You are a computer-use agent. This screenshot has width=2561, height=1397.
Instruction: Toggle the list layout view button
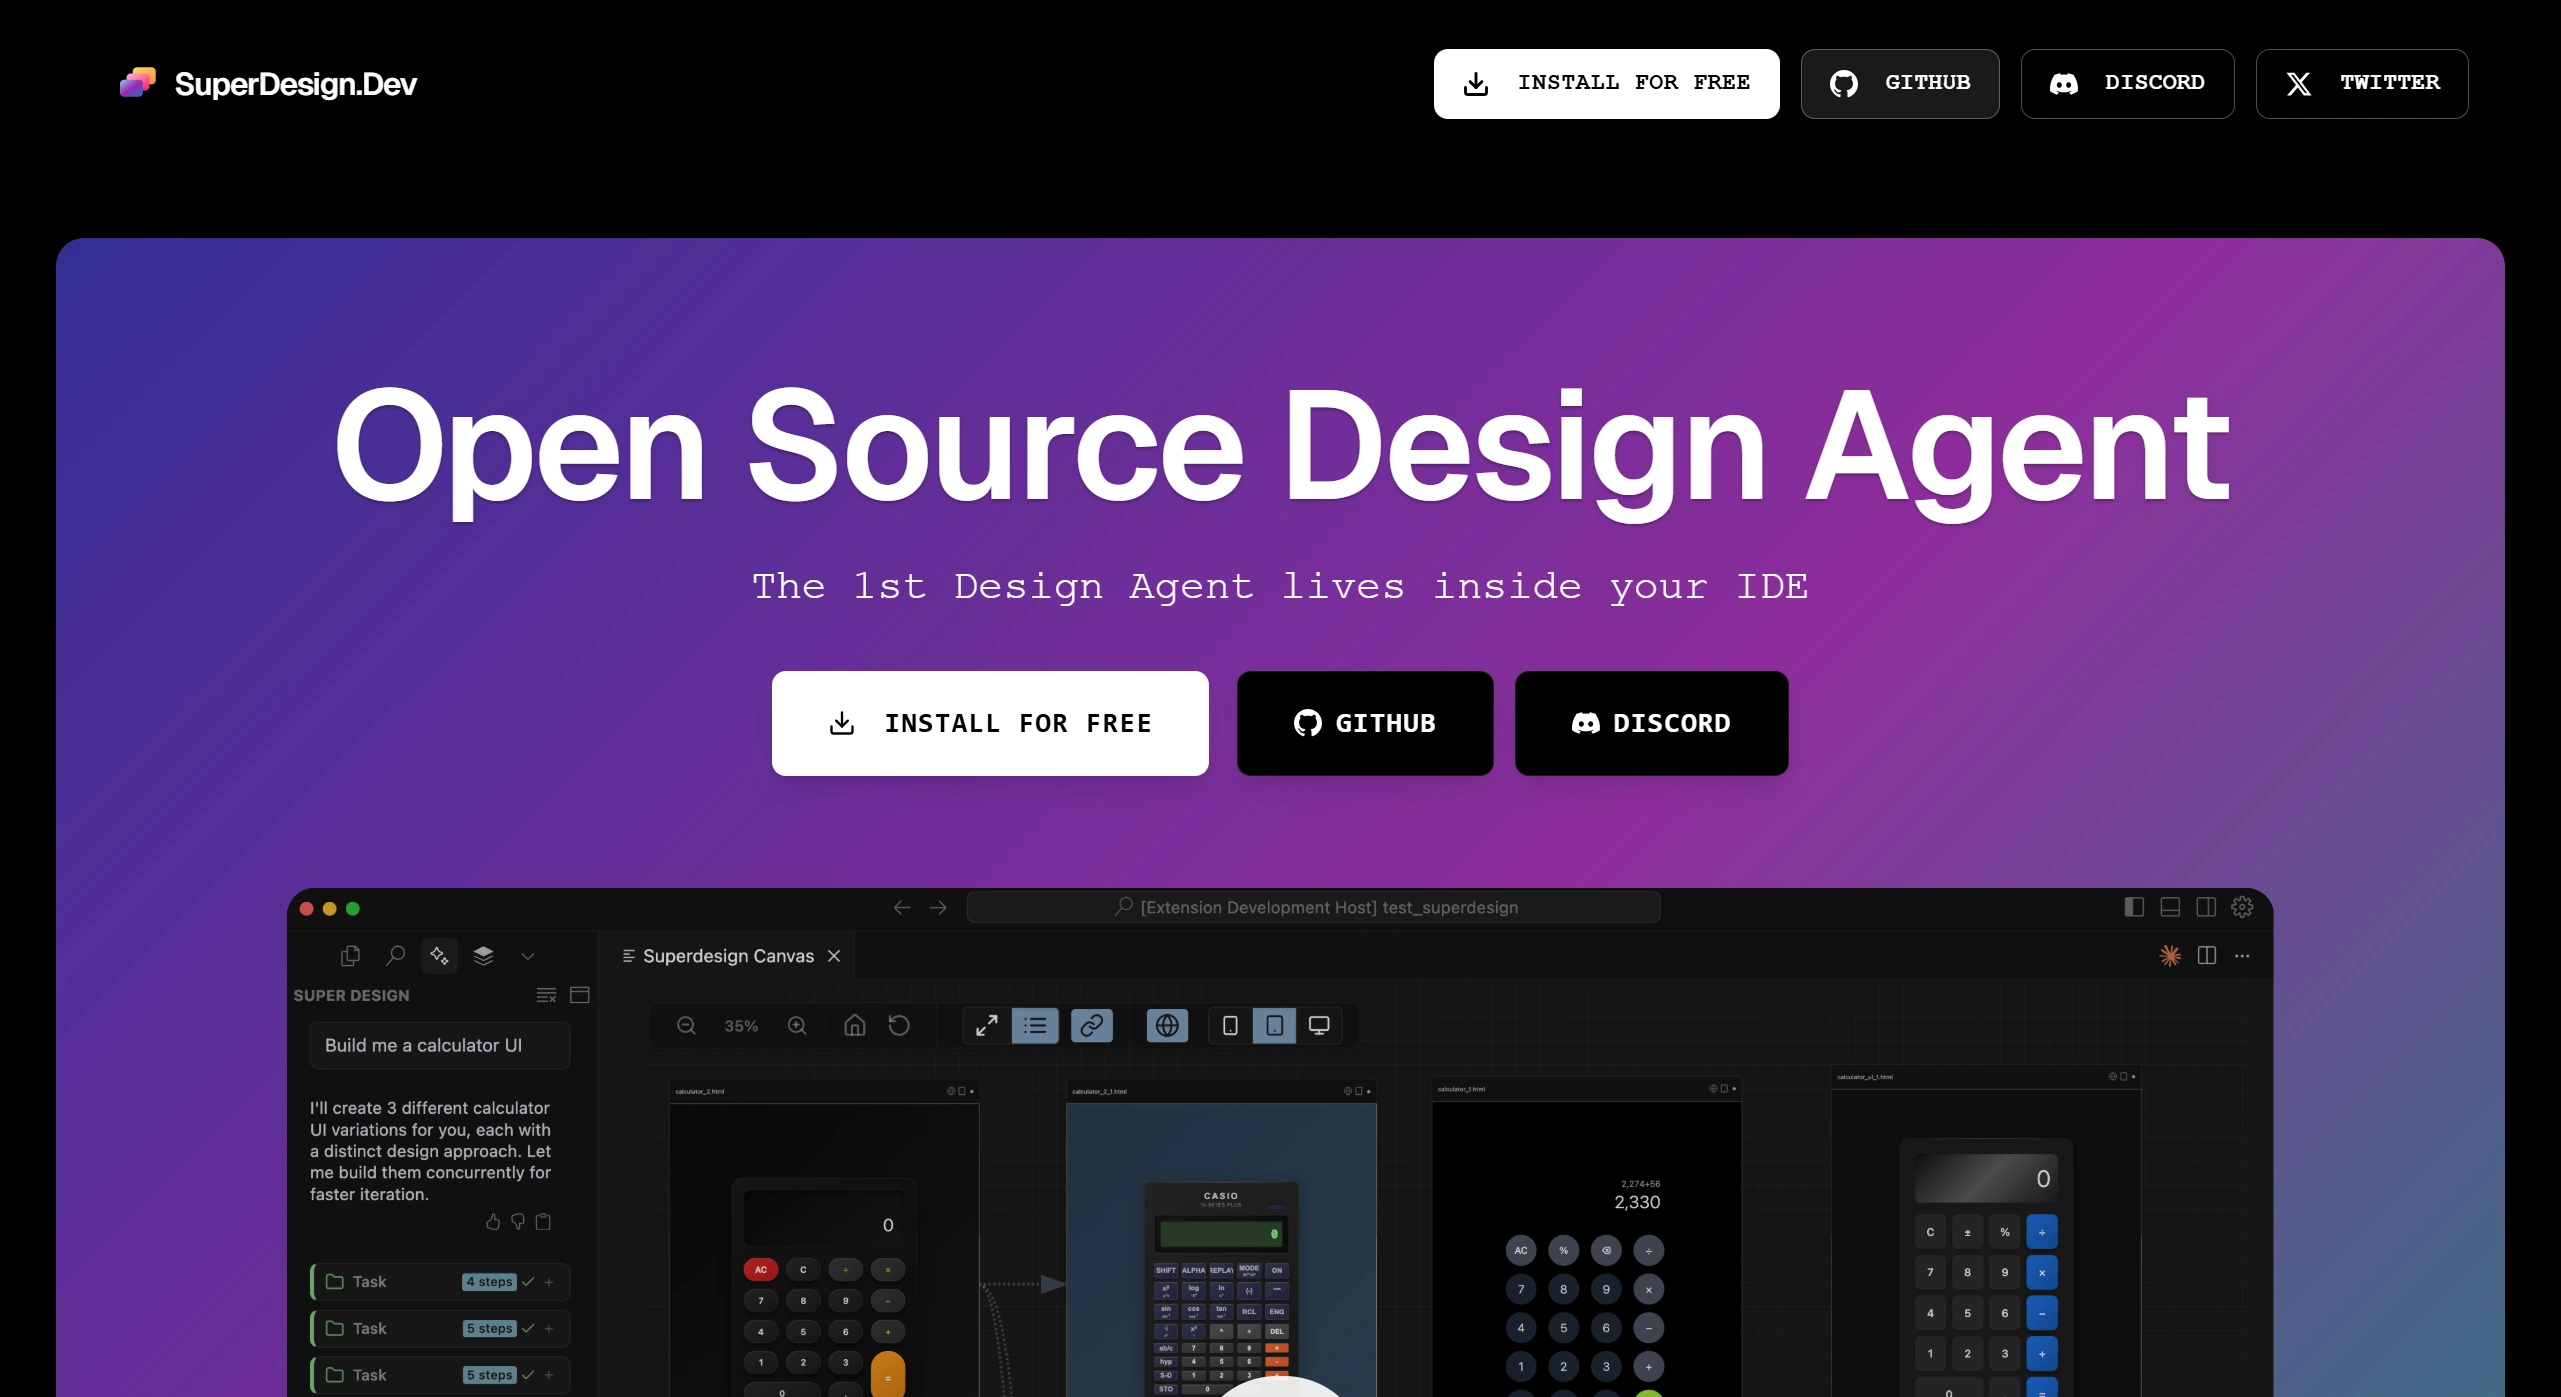click(1035, 1026)
